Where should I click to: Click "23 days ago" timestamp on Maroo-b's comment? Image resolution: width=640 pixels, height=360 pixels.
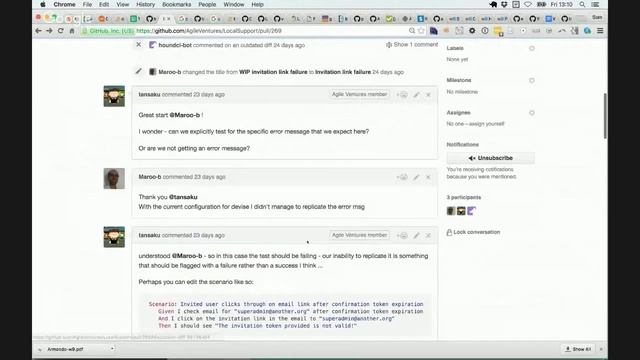209,177
